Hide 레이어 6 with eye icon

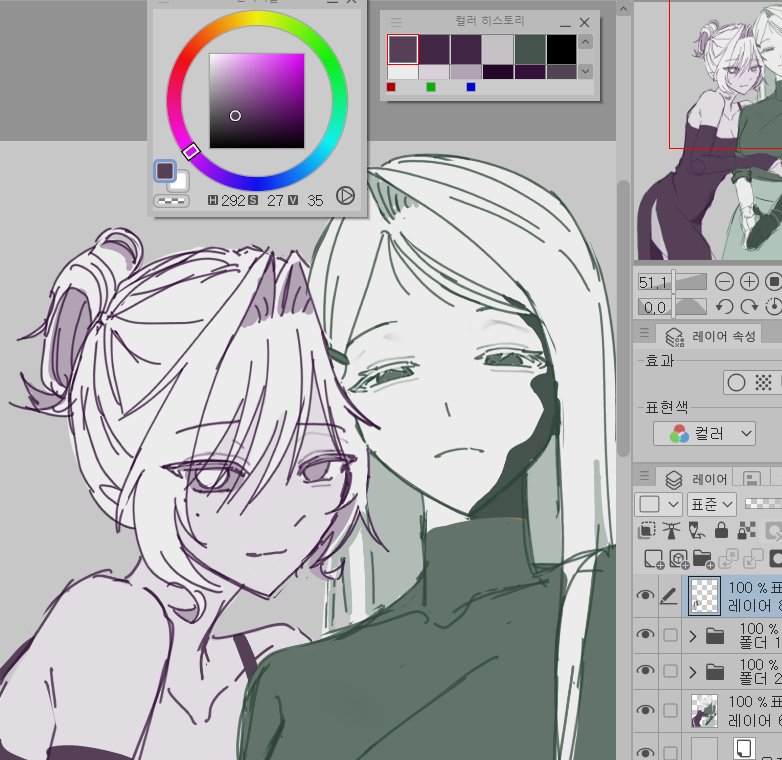coord(645,710)
